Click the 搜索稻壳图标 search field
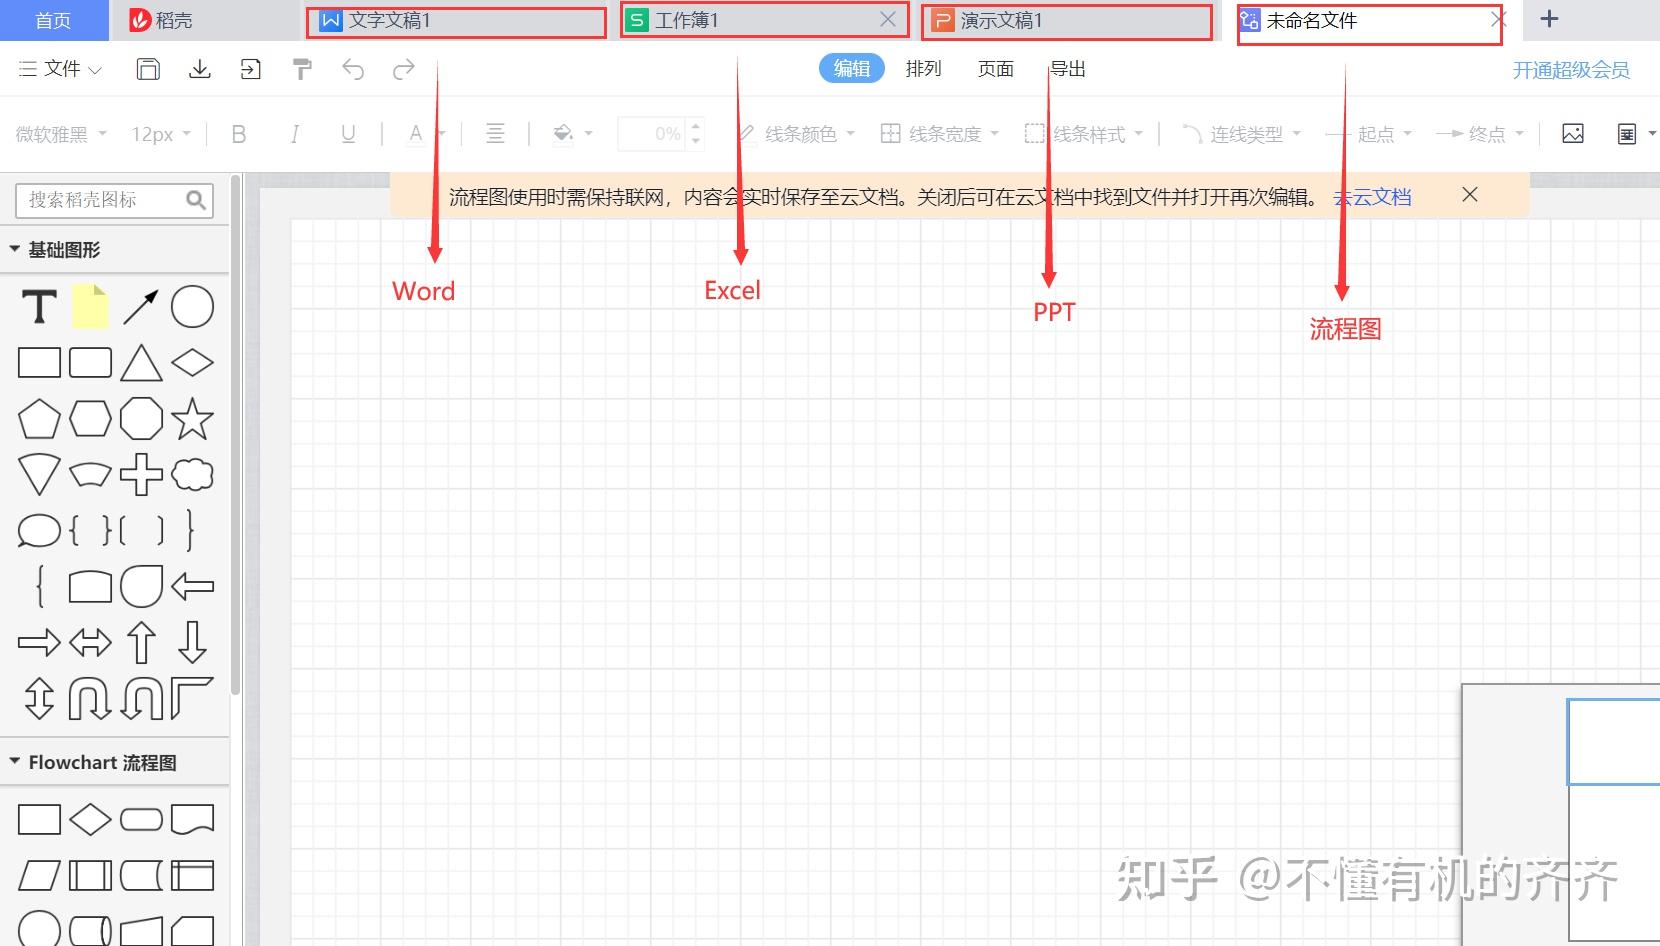 pyautogui.click(x=114, y=200)
